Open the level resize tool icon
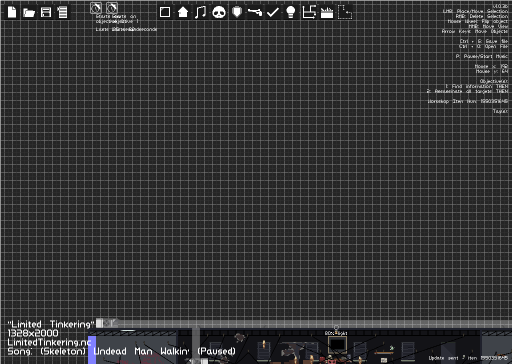Viewport: 512px width, 364px height. [x=309, y=12]
